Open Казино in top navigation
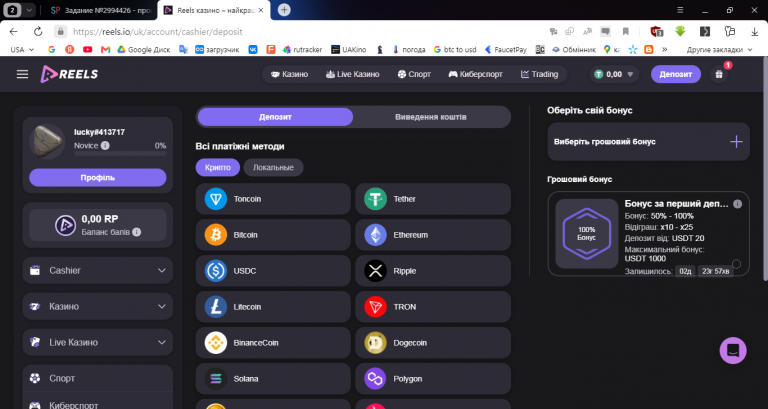768x409 pixels. (x=289, y=74)
